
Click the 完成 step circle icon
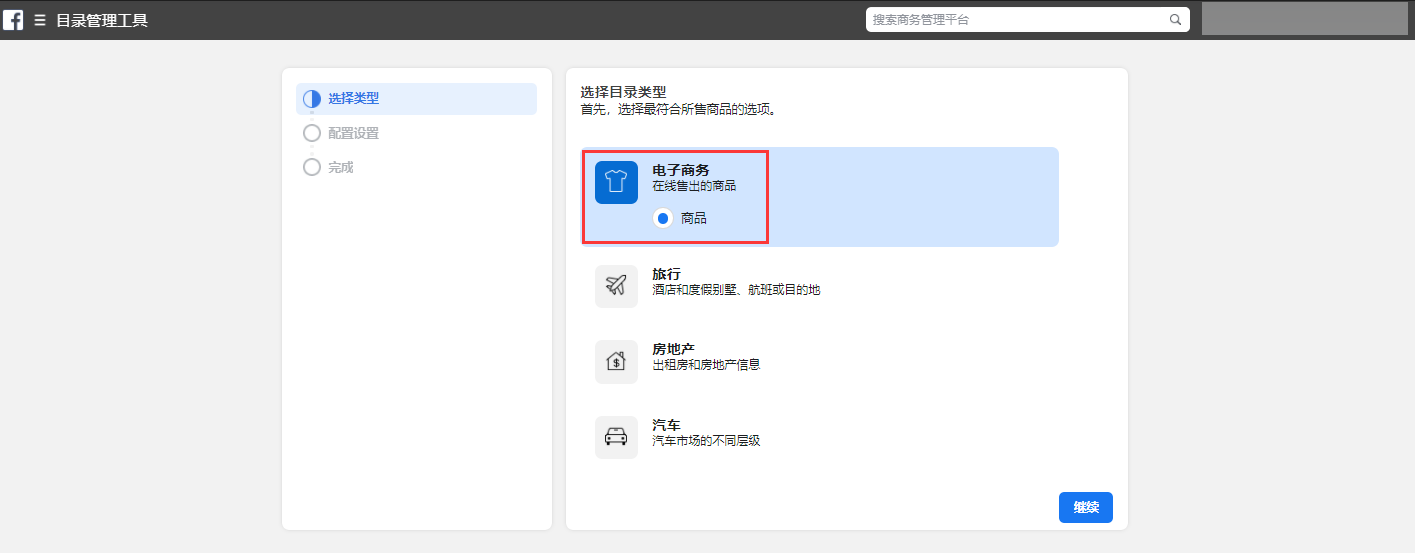point(312,167)
